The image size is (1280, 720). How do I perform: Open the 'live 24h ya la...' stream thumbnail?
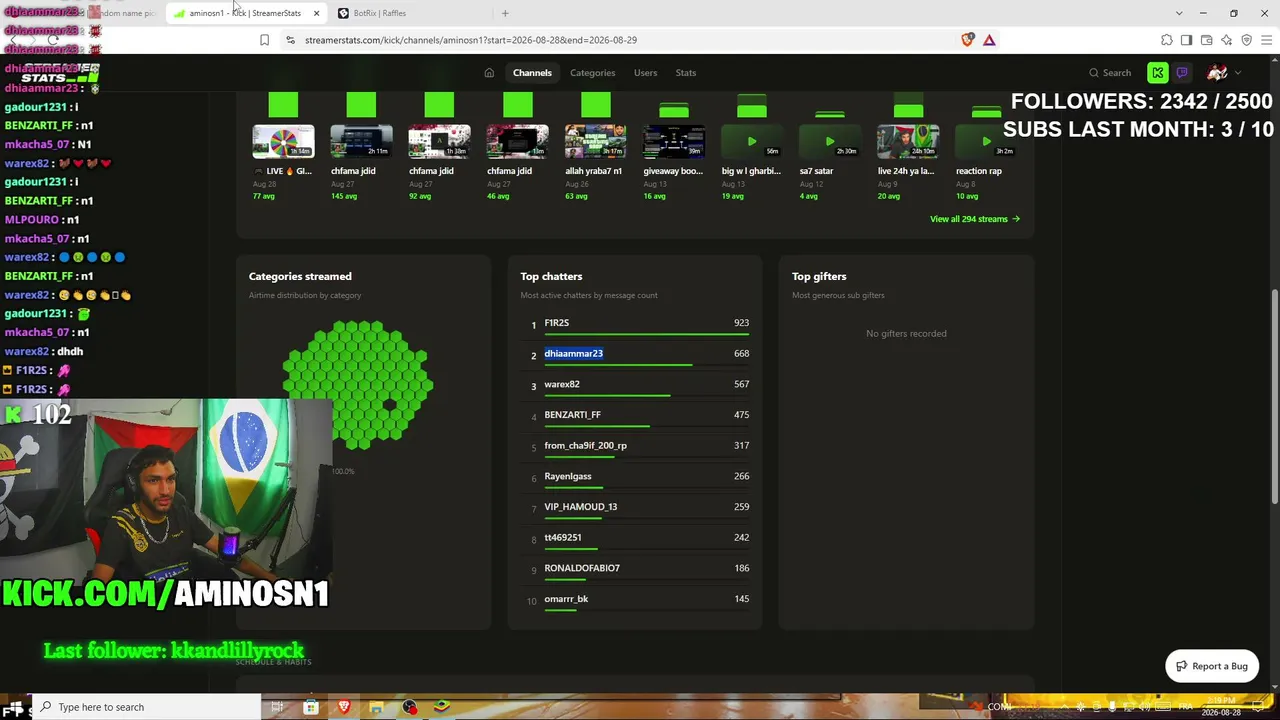[908, 141]
